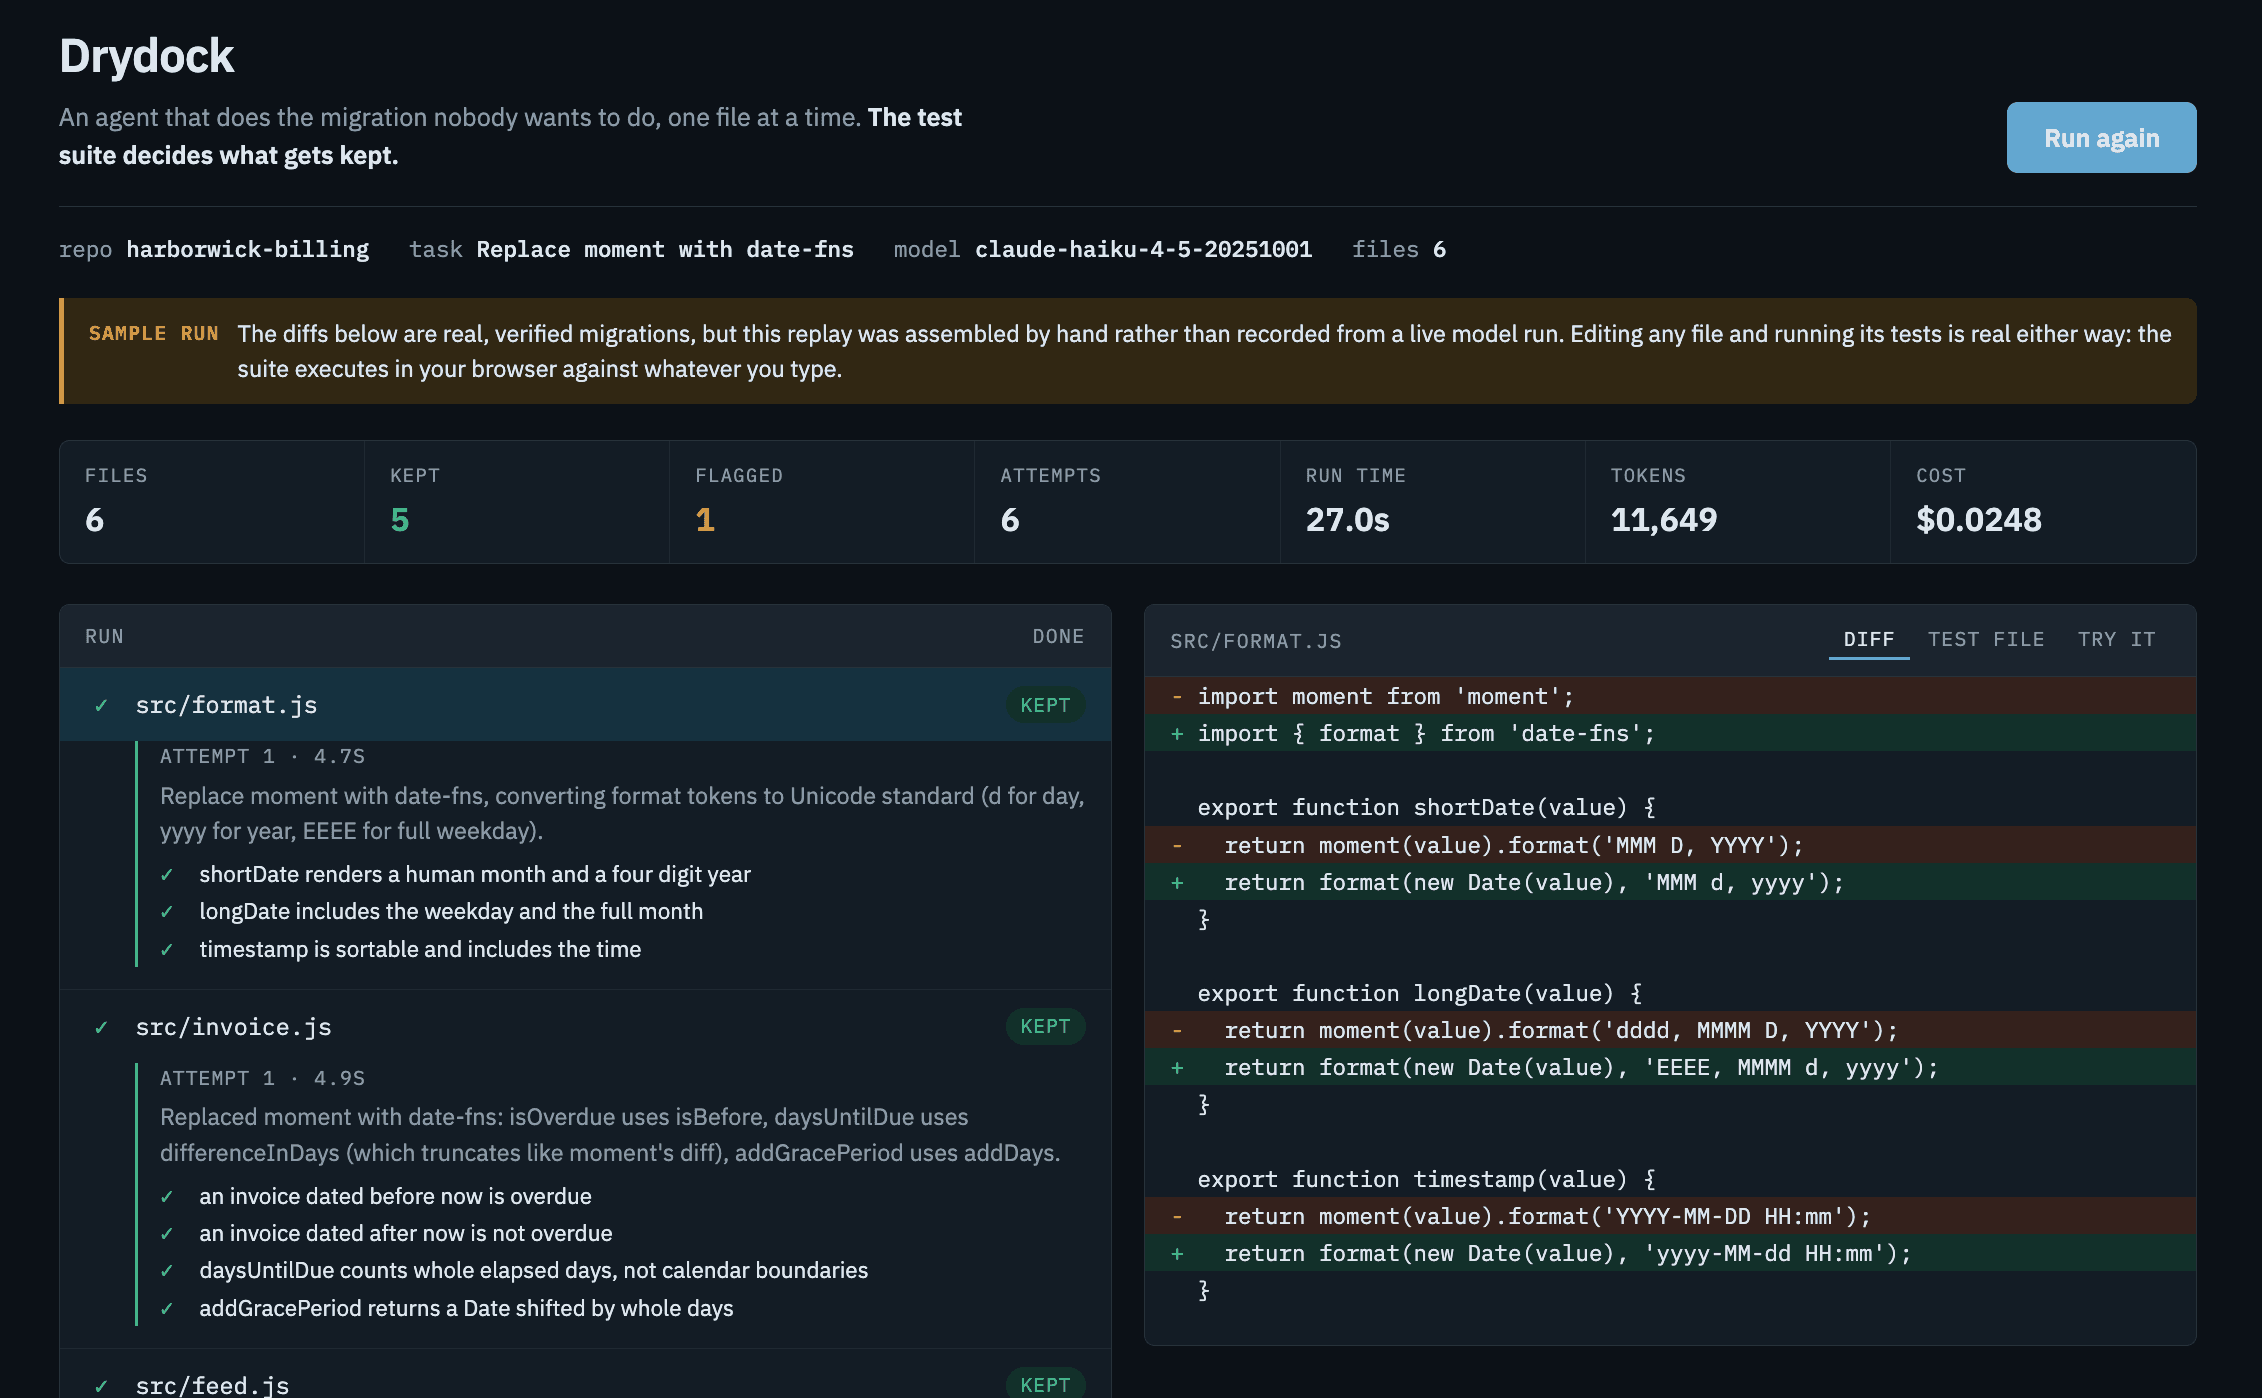Click the TOKENS value 11,649

pyautogui.click(x=1664, y=520)
